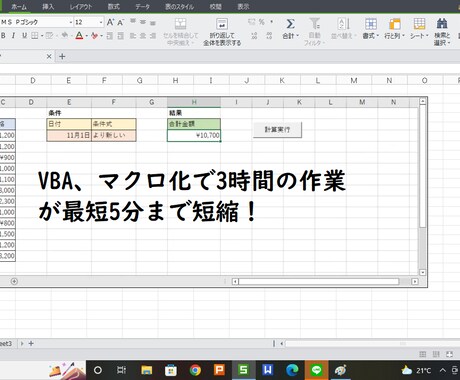
Task: Apply the percent number format
Action: point(262,22)
